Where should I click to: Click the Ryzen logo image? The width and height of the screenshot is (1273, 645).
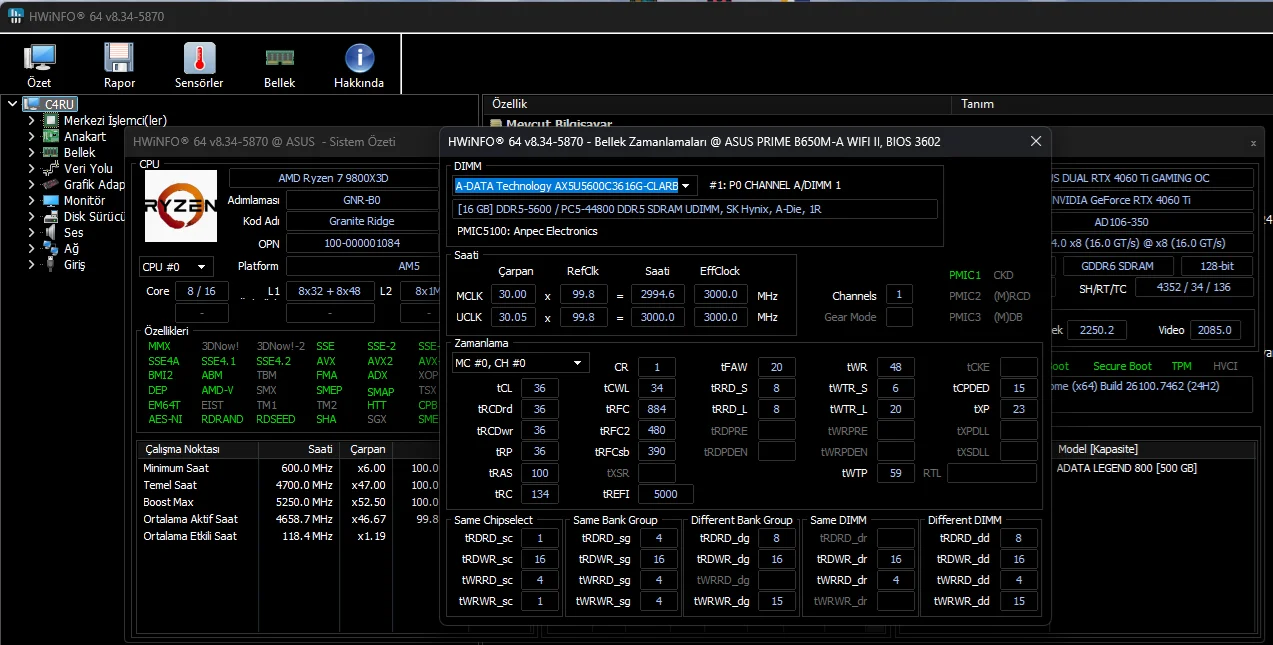click(181, 206)
